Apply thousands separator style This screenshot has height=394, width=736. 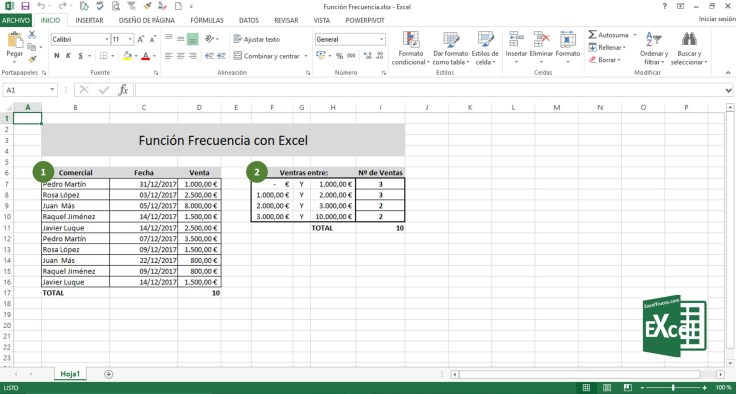pos(351,56)
